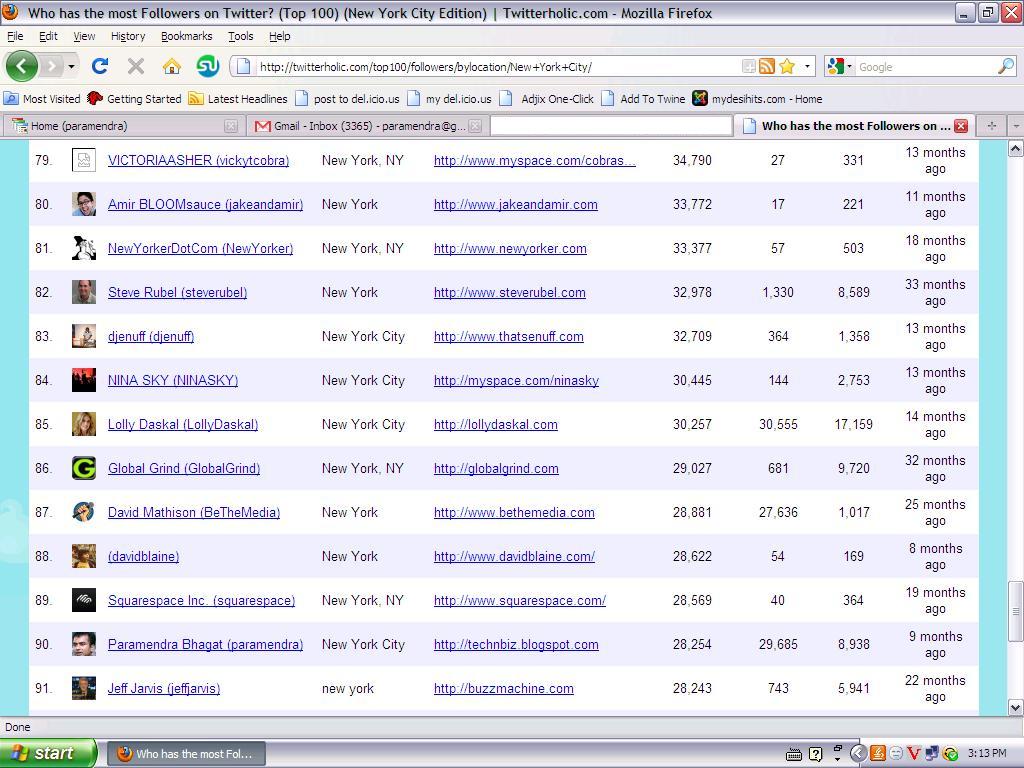Click the system tray keyboard icon
This screenshot has height=768, width=1024.
[794, 754]
